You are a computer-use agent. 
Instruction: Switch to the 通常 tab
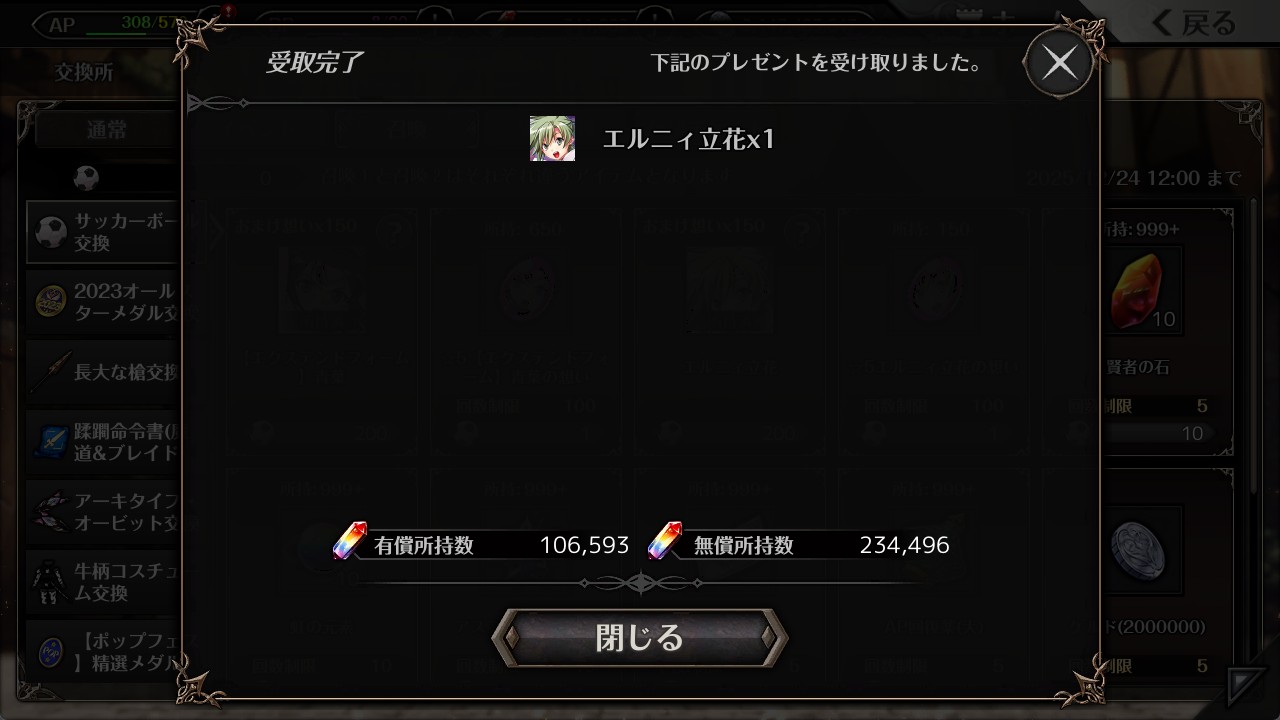point(106,130)
